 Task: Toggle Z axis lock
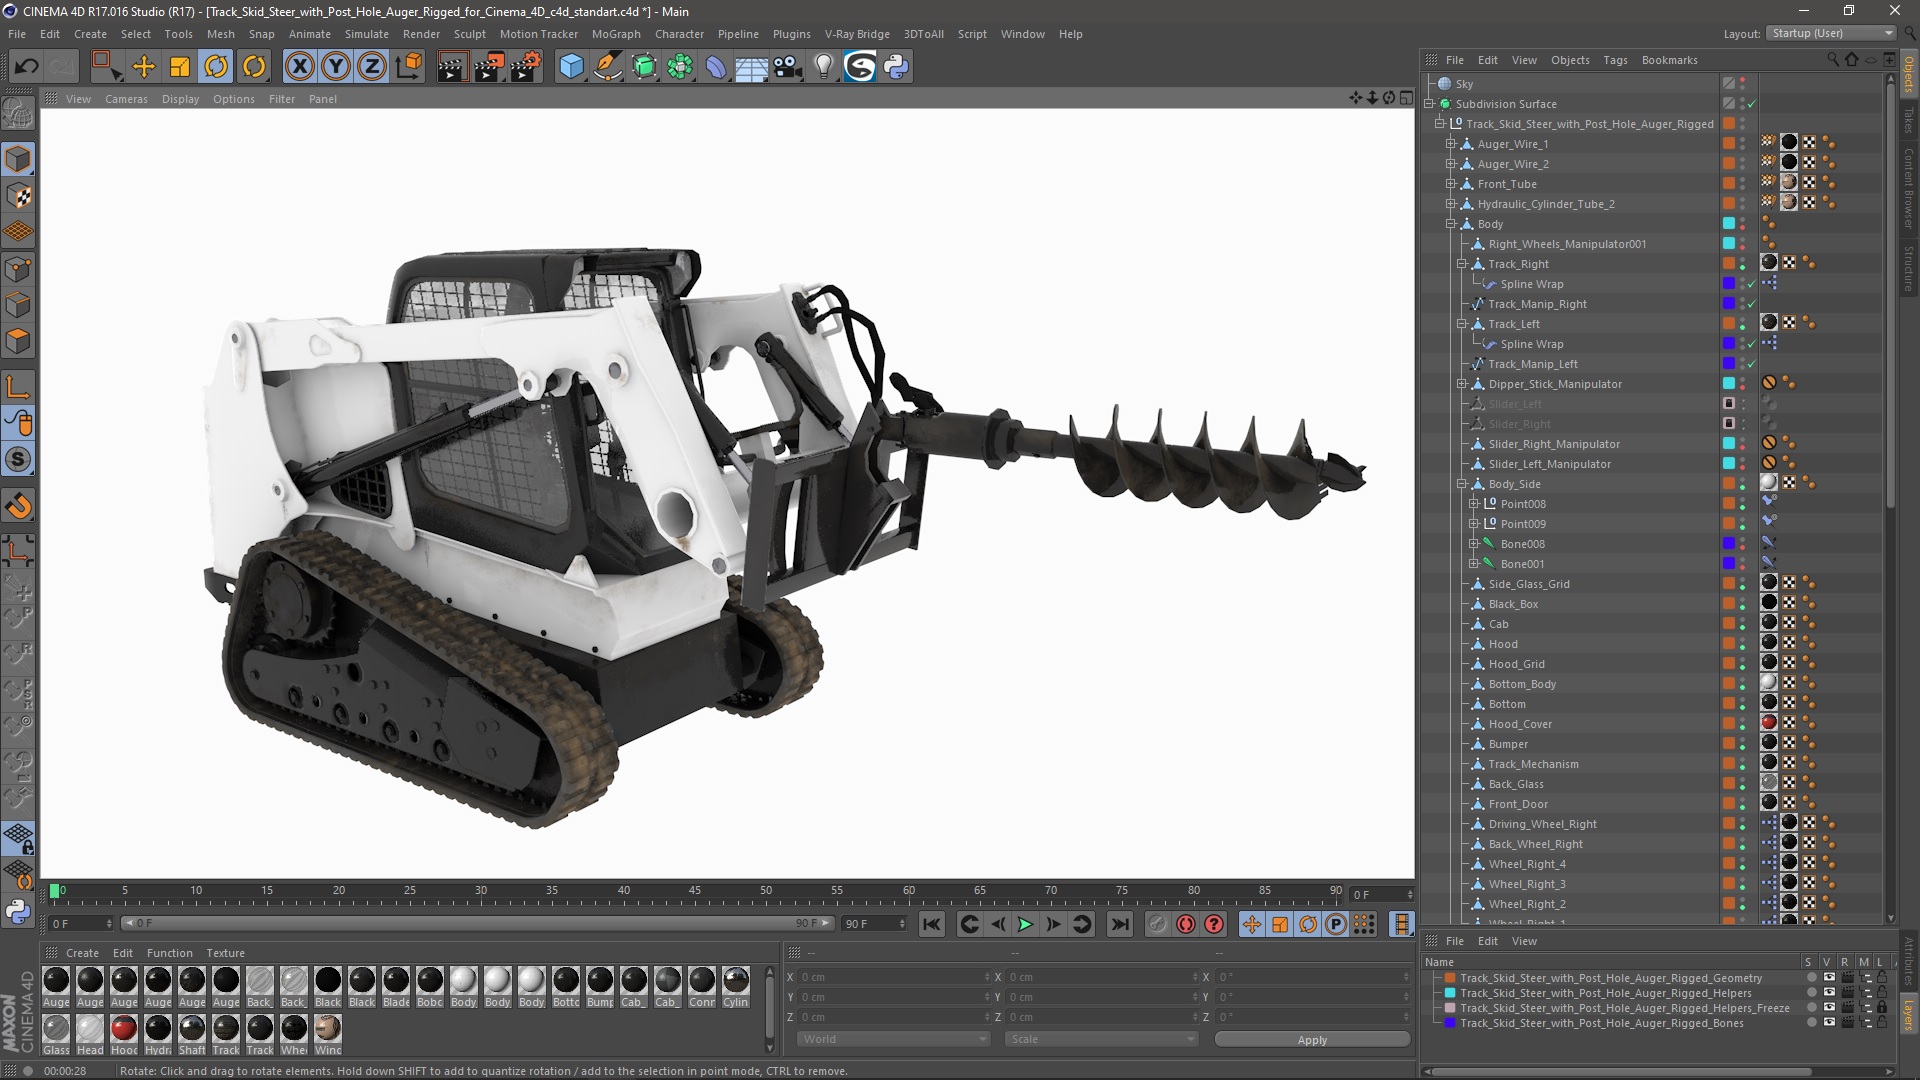click(x=372, y=67)
